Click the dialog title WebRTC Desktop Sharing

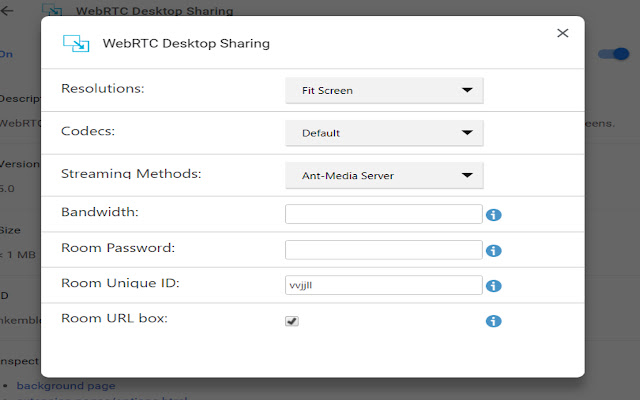186,44
